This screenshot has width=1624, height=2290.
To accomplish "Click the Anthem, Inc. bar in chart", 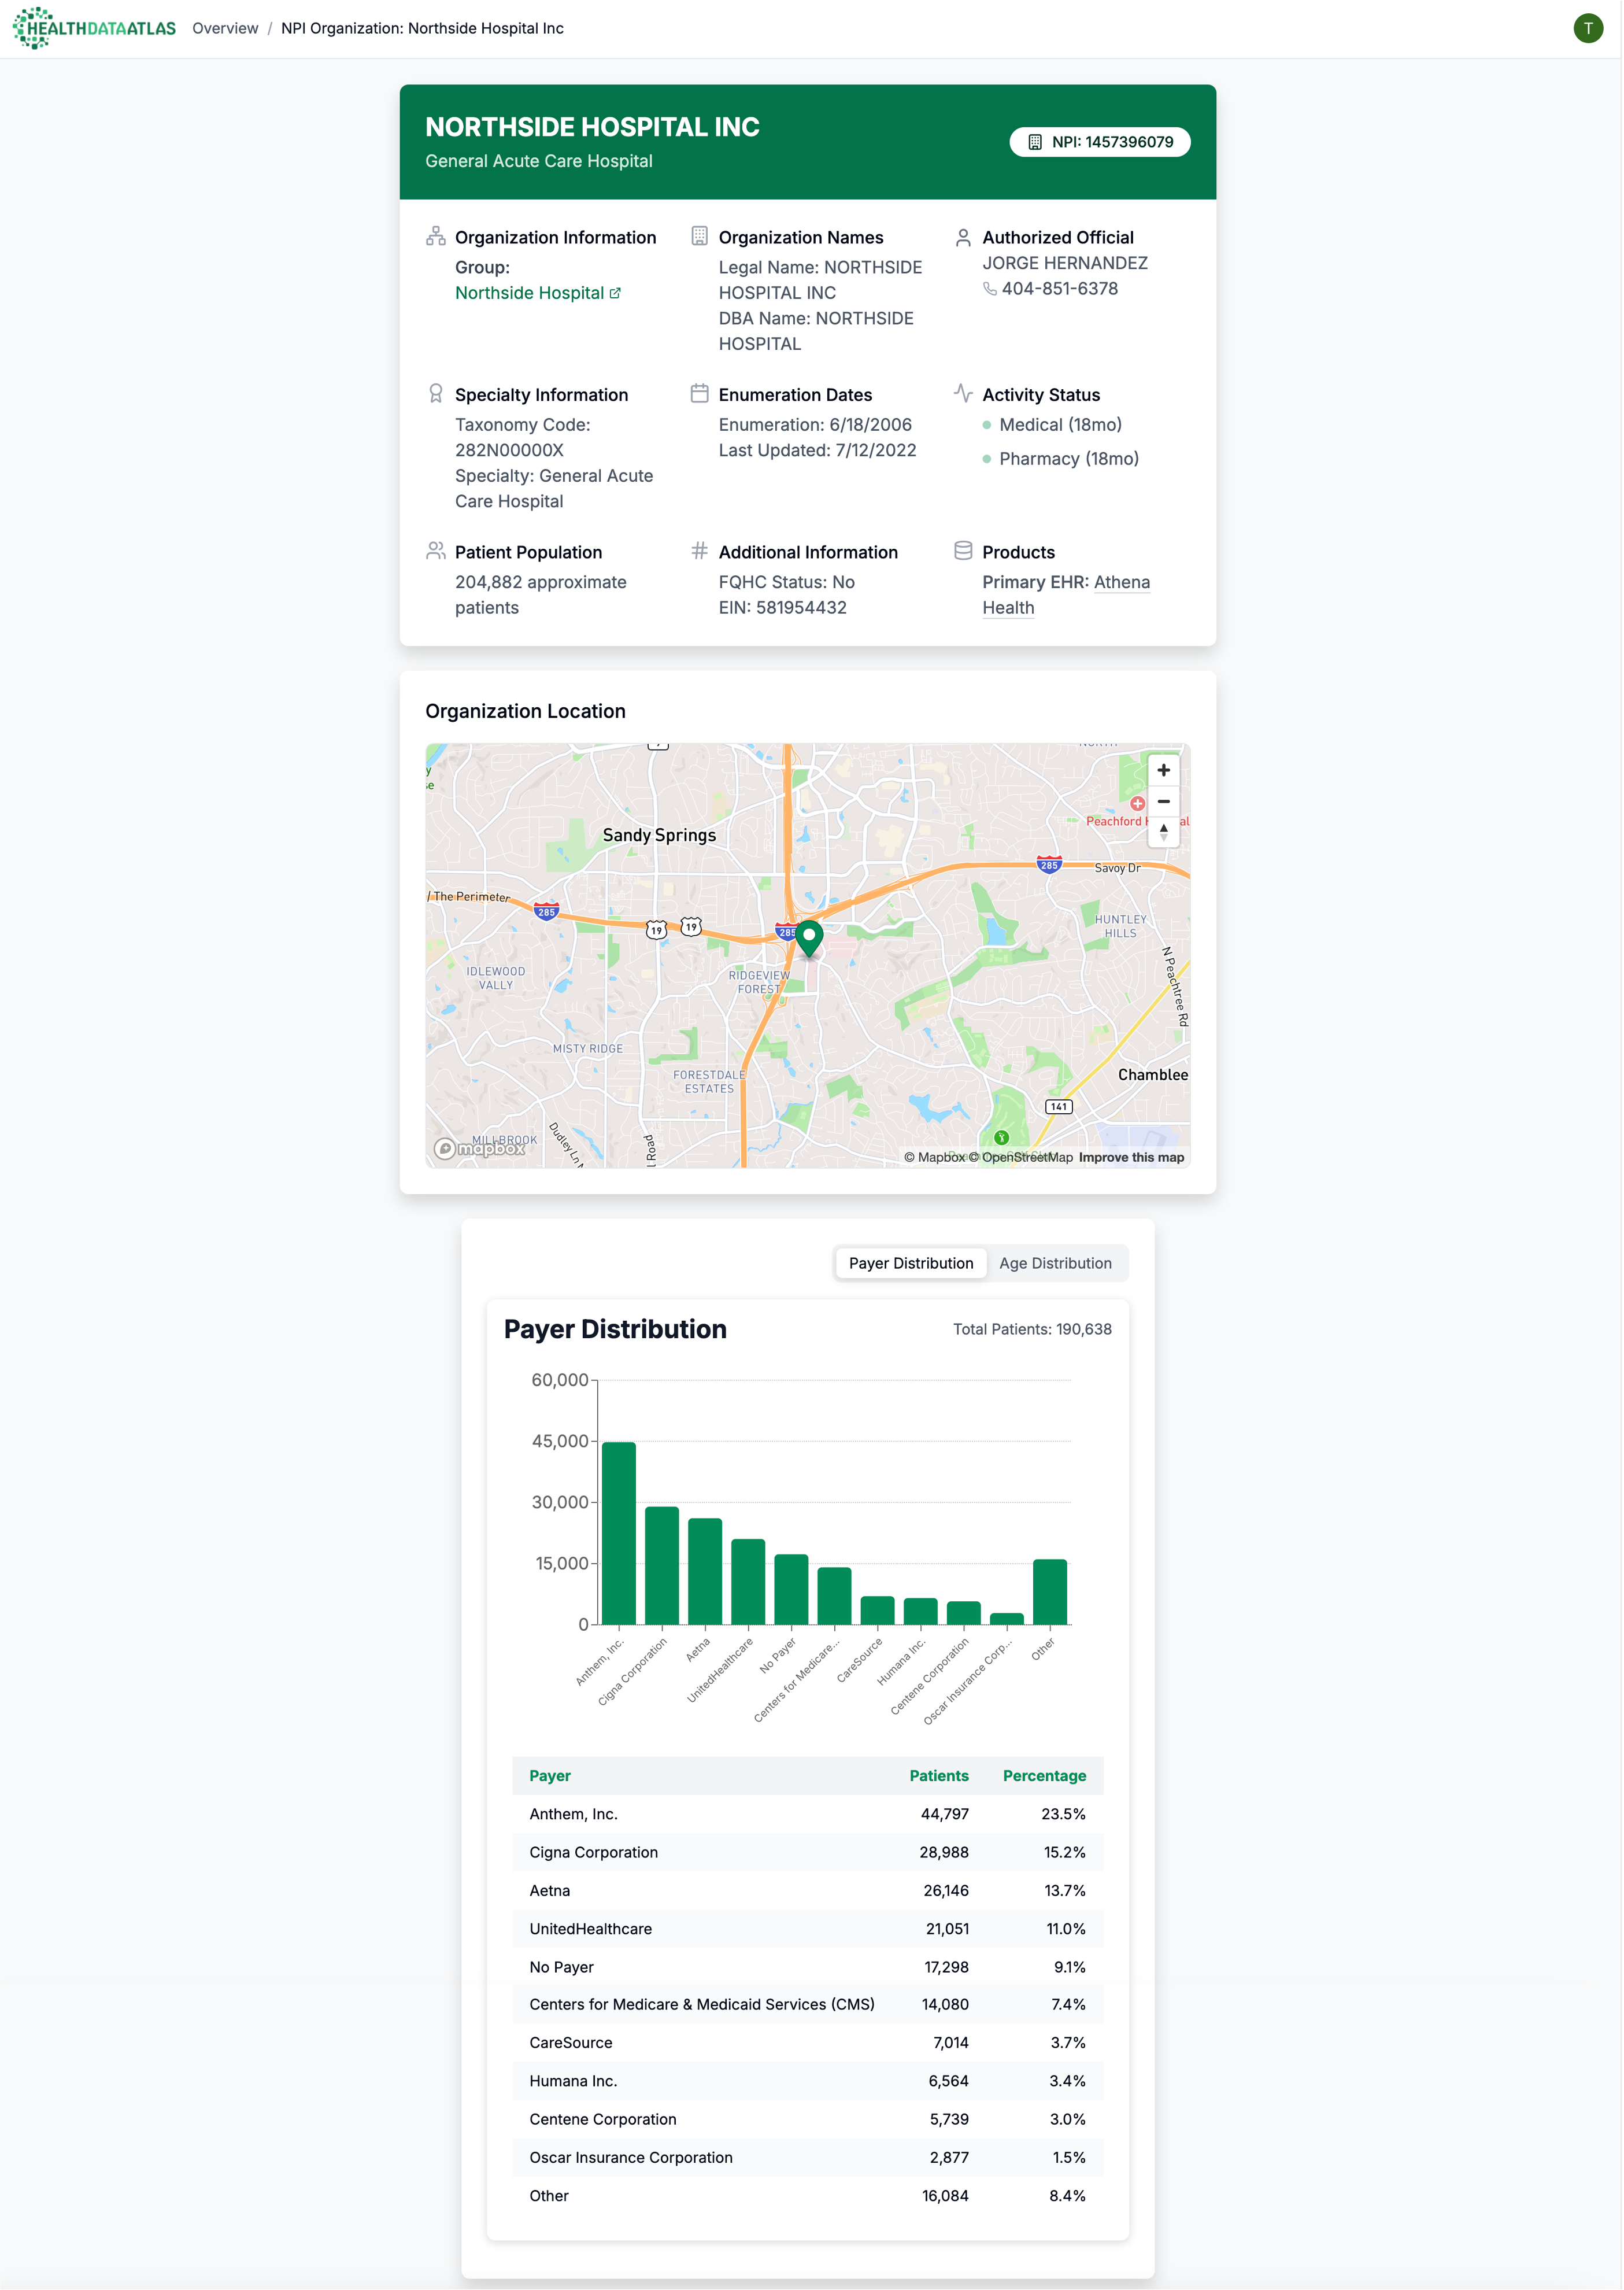I will (x=618, y=1532).
